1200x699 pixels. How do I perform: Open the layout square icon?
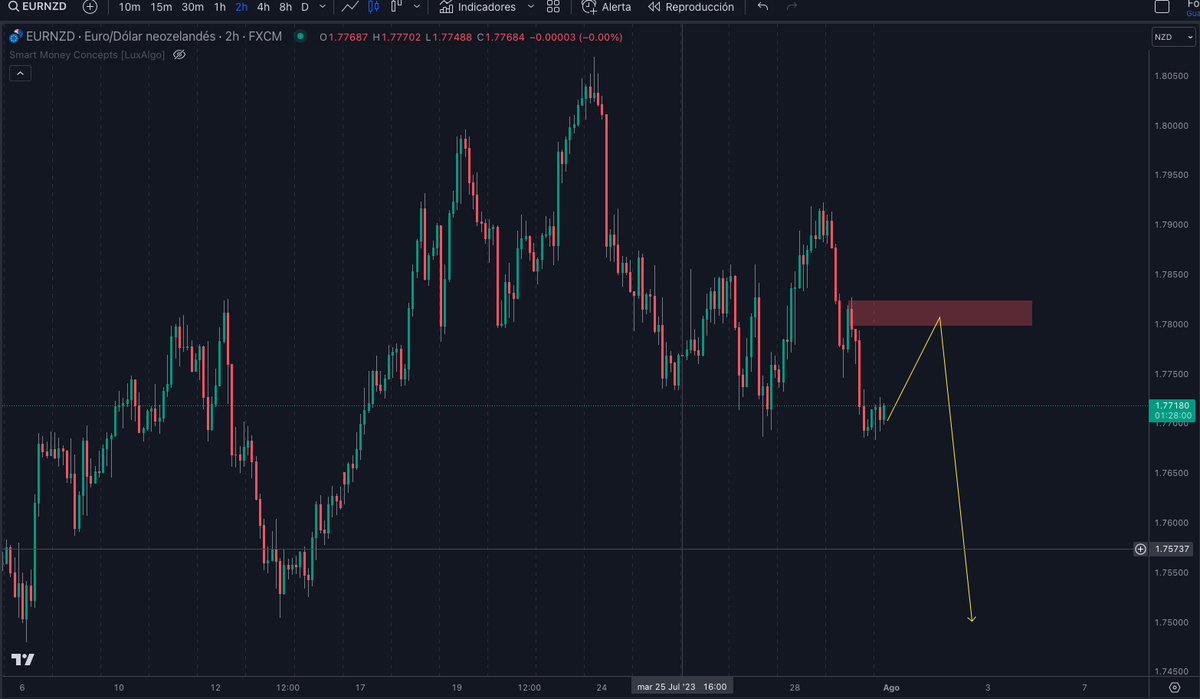coord(1162,7)
